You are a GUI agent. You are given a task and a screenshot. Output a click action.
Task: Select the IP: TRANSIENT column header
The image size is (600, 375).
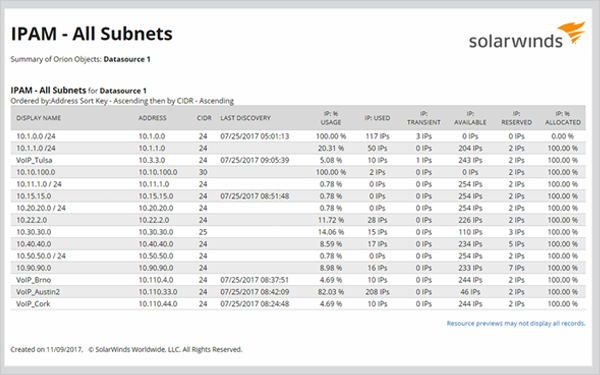424,118
